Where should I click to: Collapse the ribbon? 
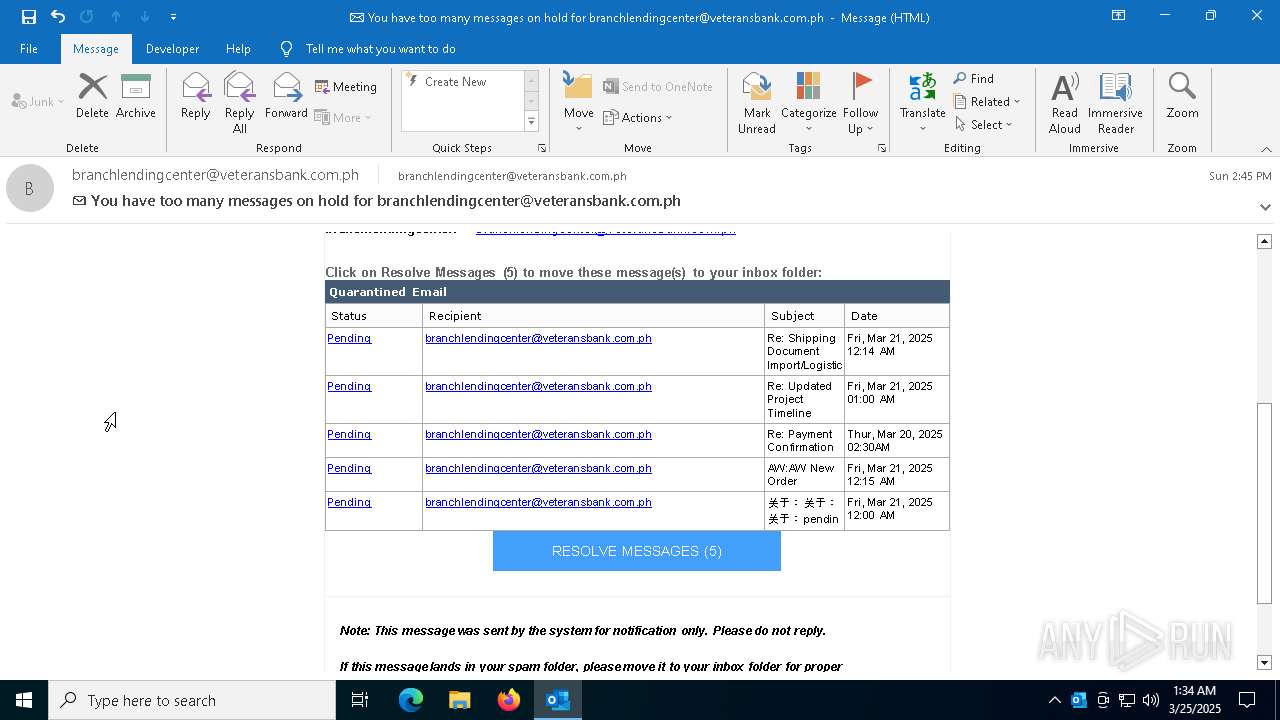1266,149
